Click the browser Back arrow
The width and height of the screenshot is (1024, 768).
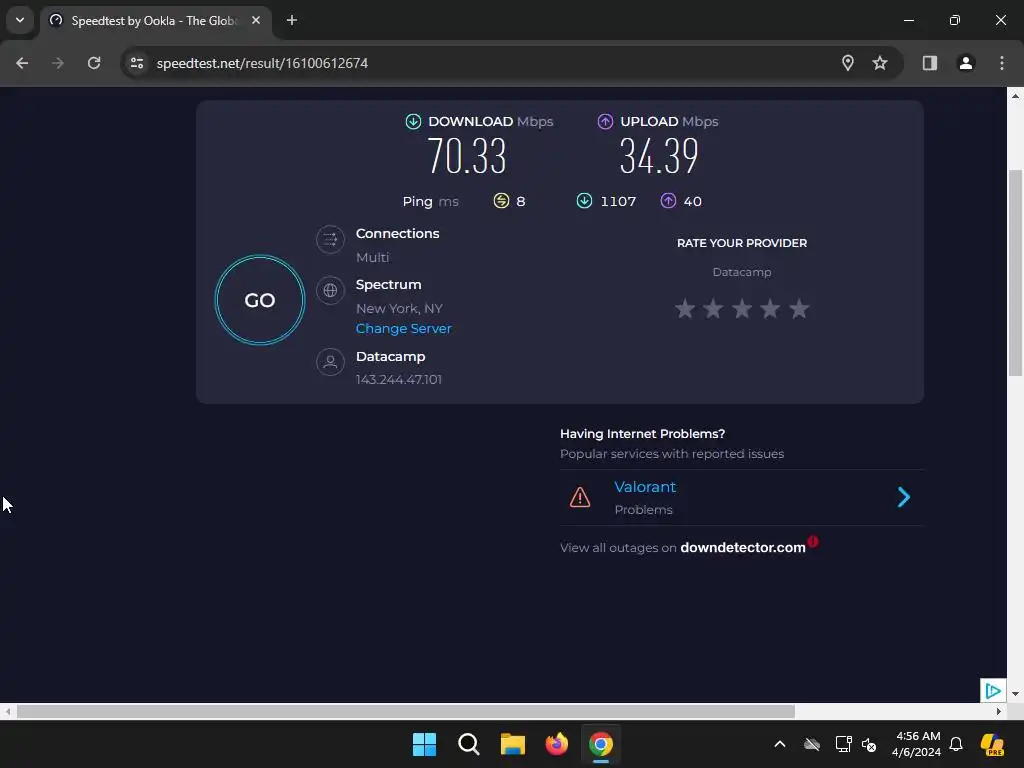(22, 63)
